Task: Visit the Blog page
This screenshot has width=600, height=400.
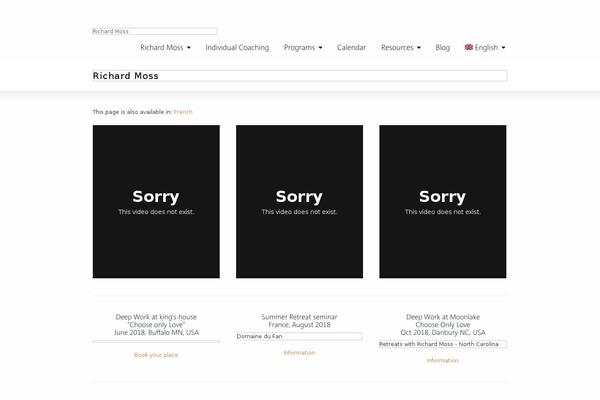Action: pos(442,47)
